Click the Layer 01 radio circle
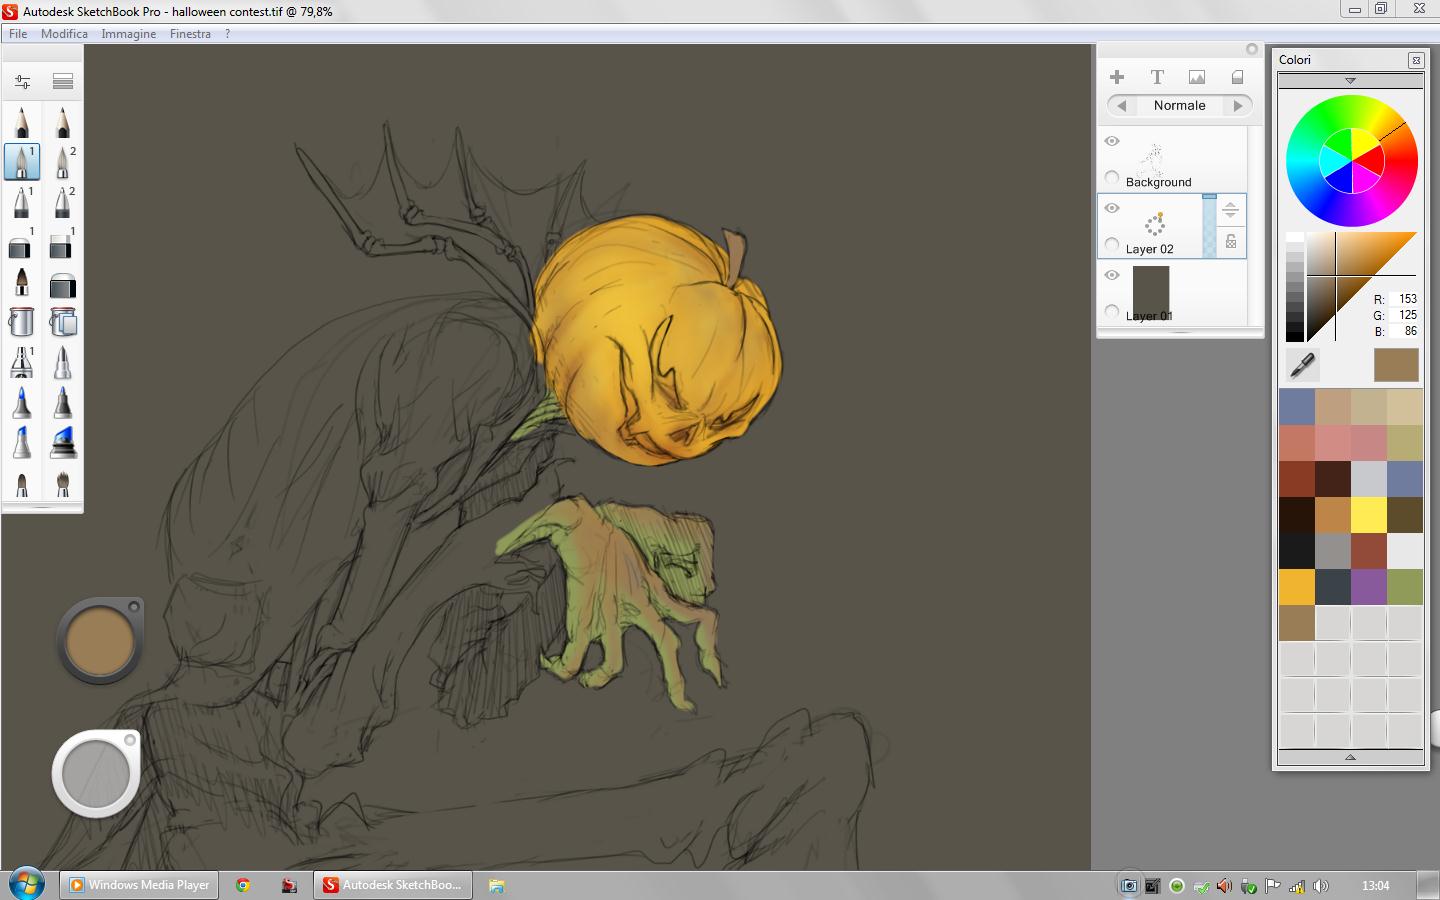Image resolution: width=1440 pixels, height=900 pixels. (x=1112, y=311)
